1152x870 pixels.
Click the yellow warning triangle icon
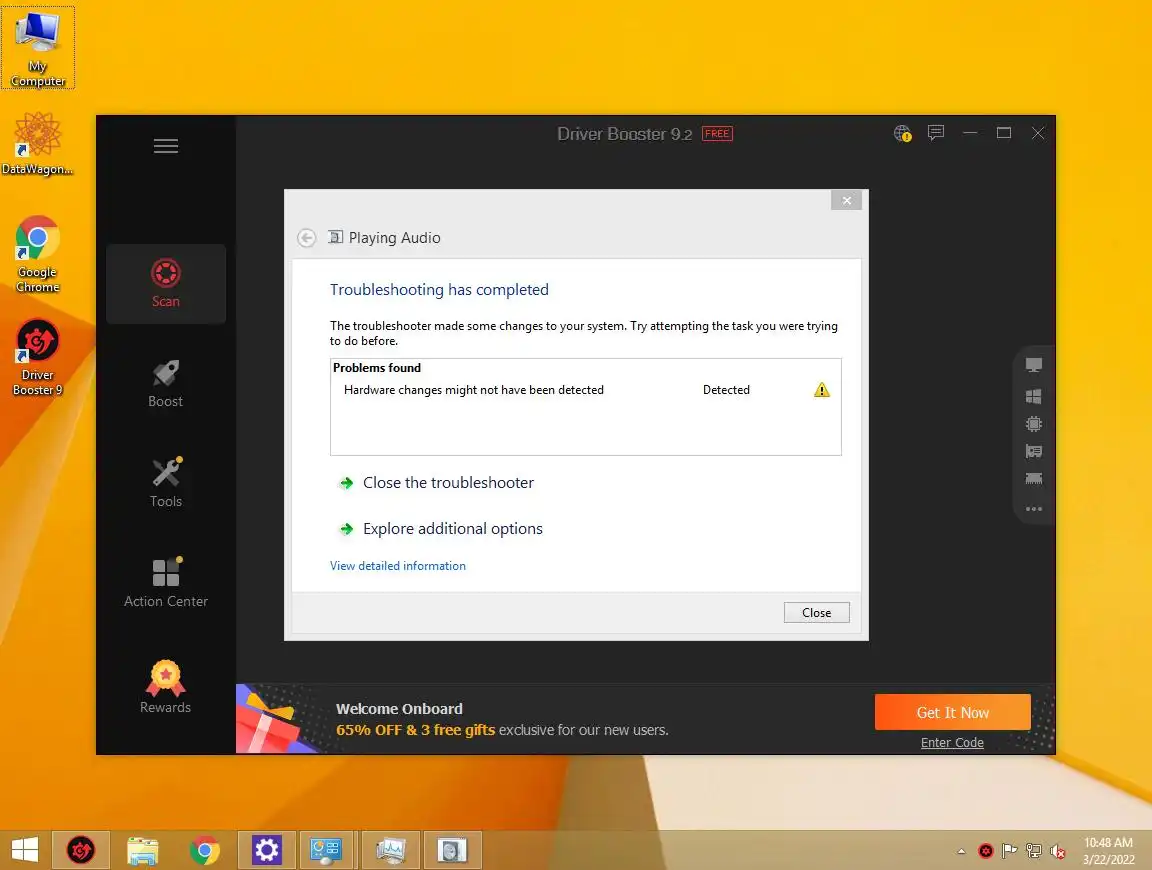pos(821,389)
